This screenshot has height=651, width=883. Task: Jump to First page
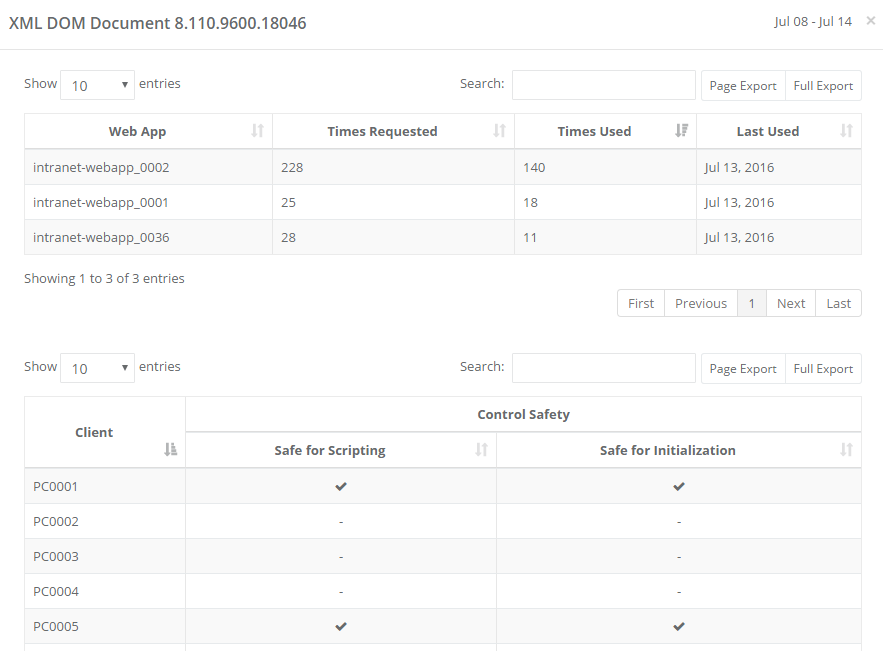pyautogui.click(x=641, y=303)
